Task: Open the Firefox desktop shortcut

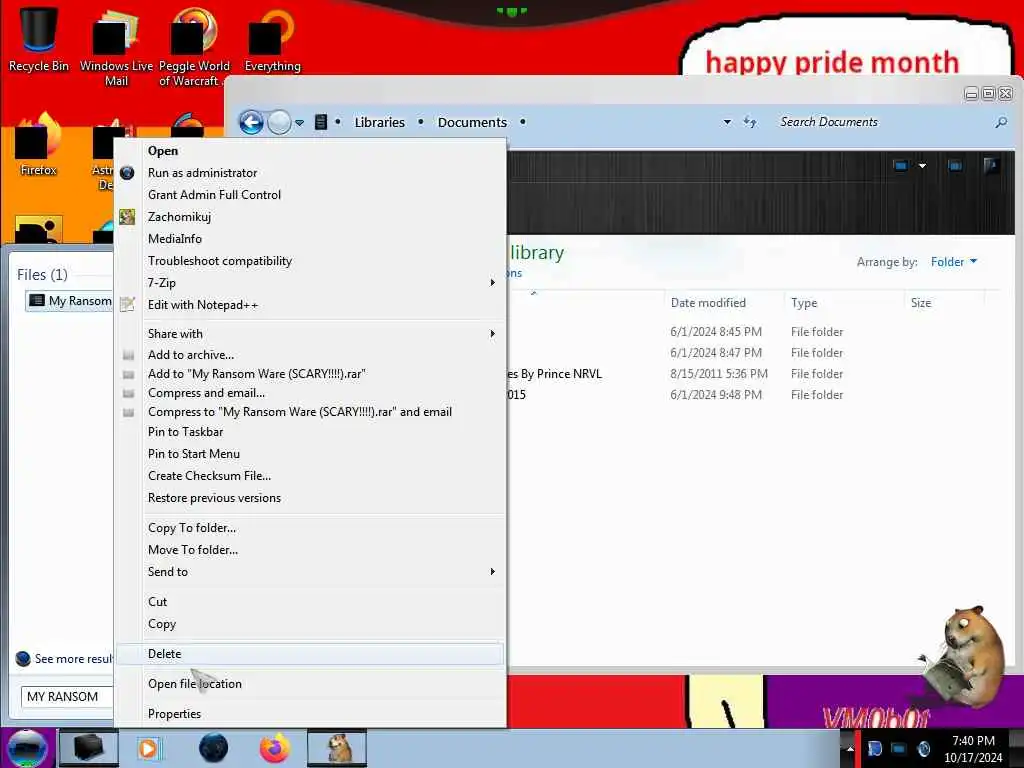Action: click(38, 146)
